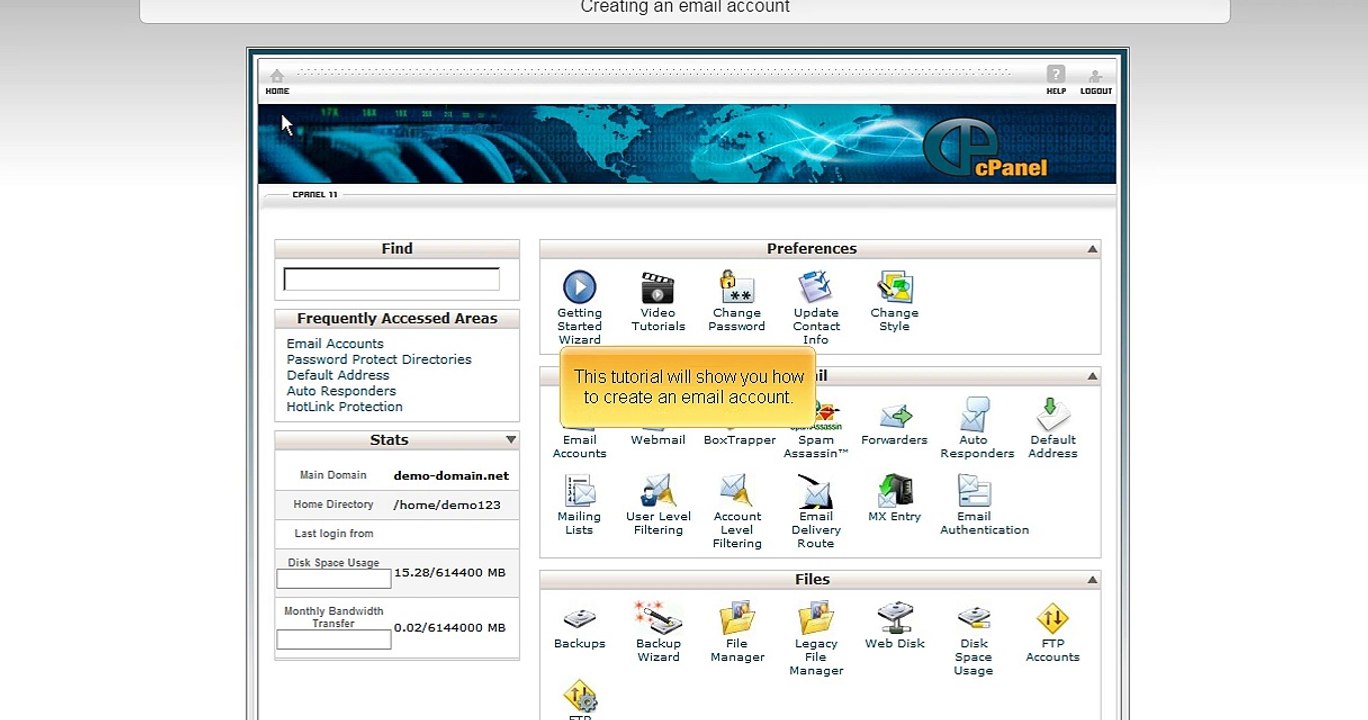The width and height of the screenshot is (1368, 720).
Task: Select the /home/demo123 home directory text
Action: click(447, 505)
